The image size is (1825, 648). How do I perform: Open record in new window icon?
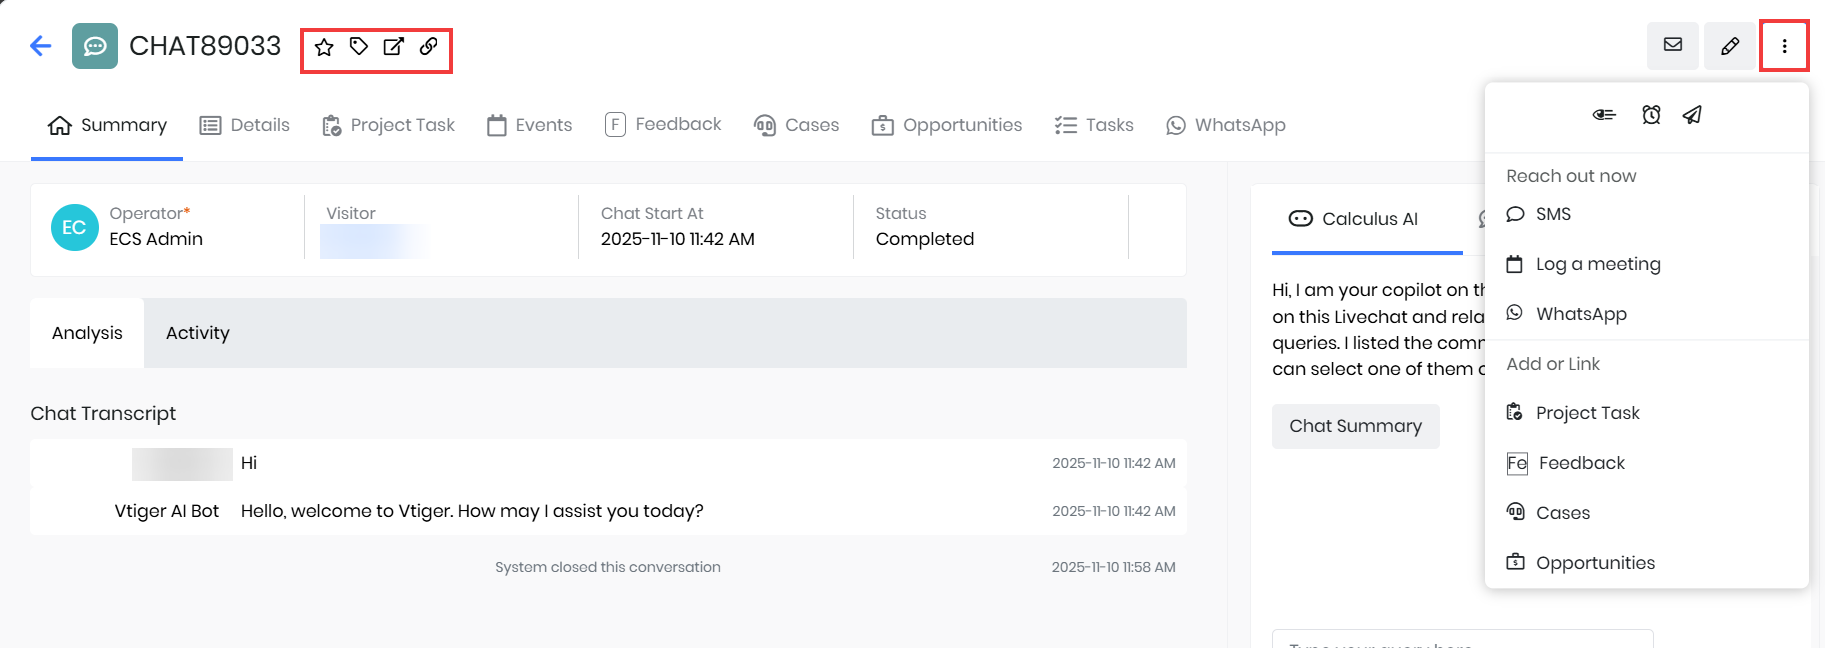pyautogui.click(x=394, y=46)
